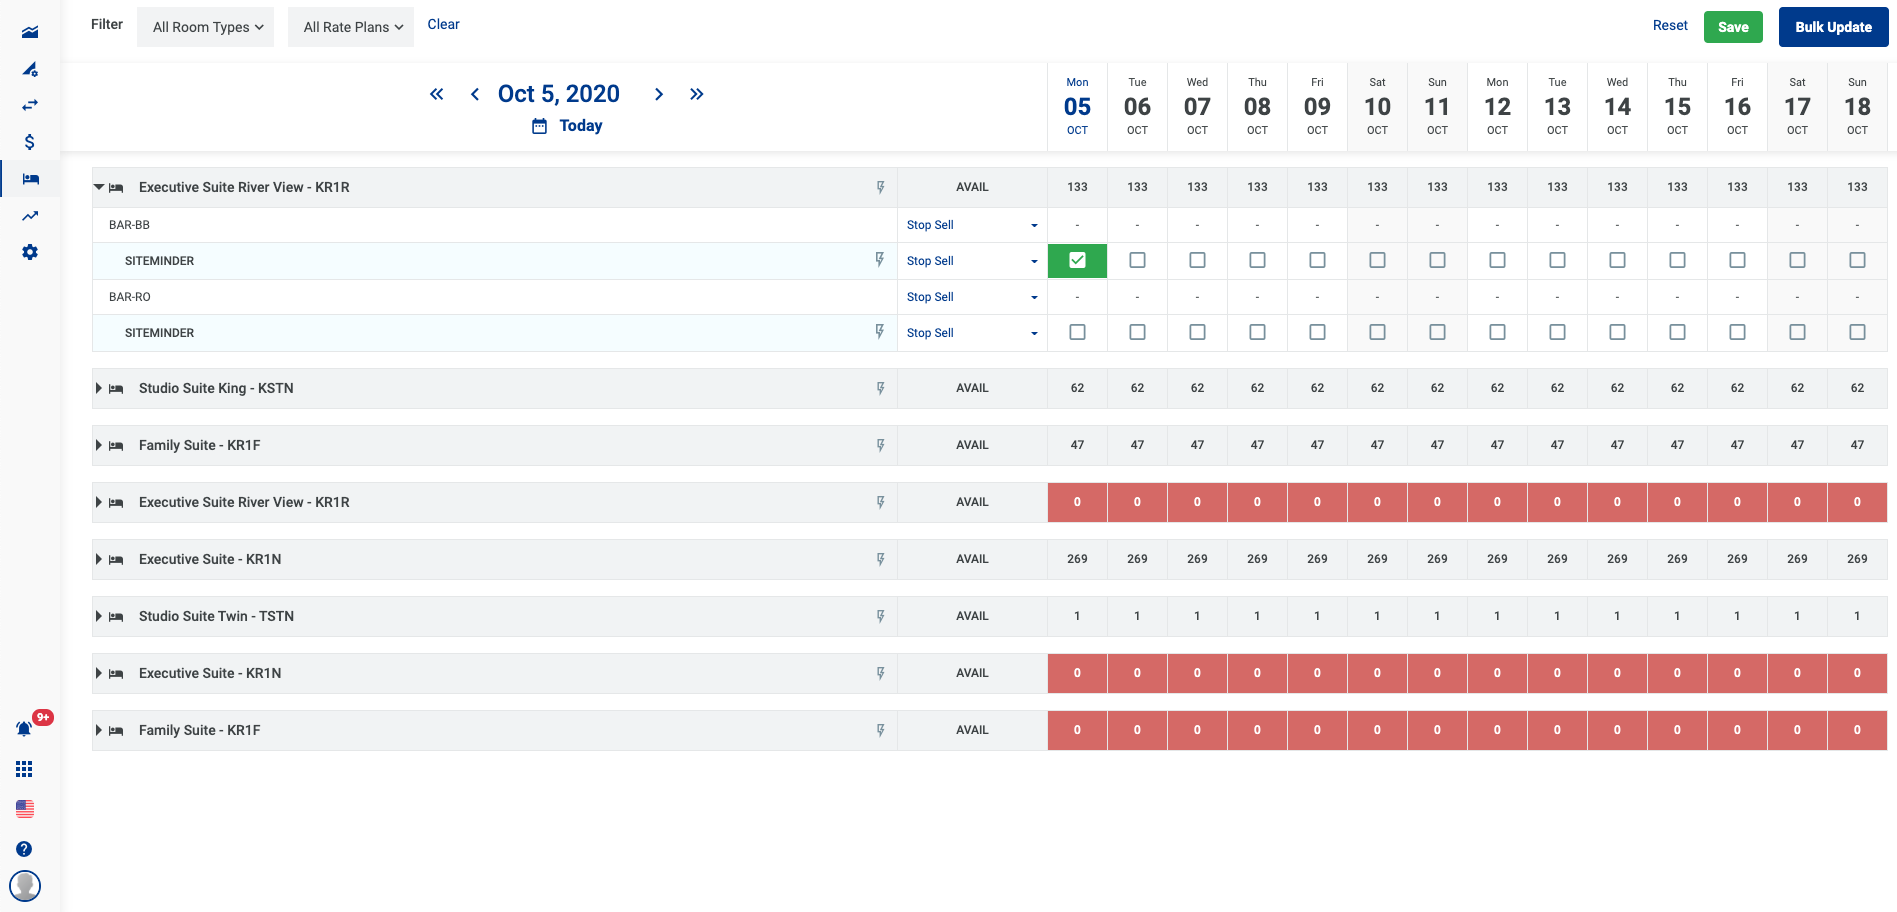The height and width of the screenshot is (912, 1897).
Task: Check BAR-RO SITEMINDER stop sell for Oct 06
Action: pos(1137,332)
